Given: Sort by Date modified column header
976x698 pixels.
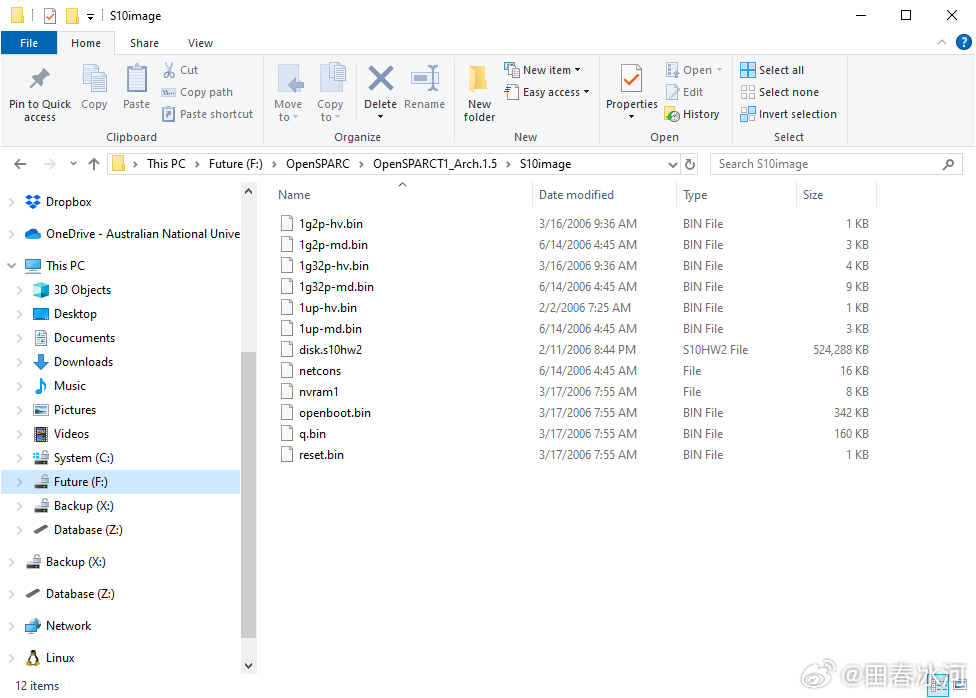Looking at the screenshot, I should [x=604, y=195].
